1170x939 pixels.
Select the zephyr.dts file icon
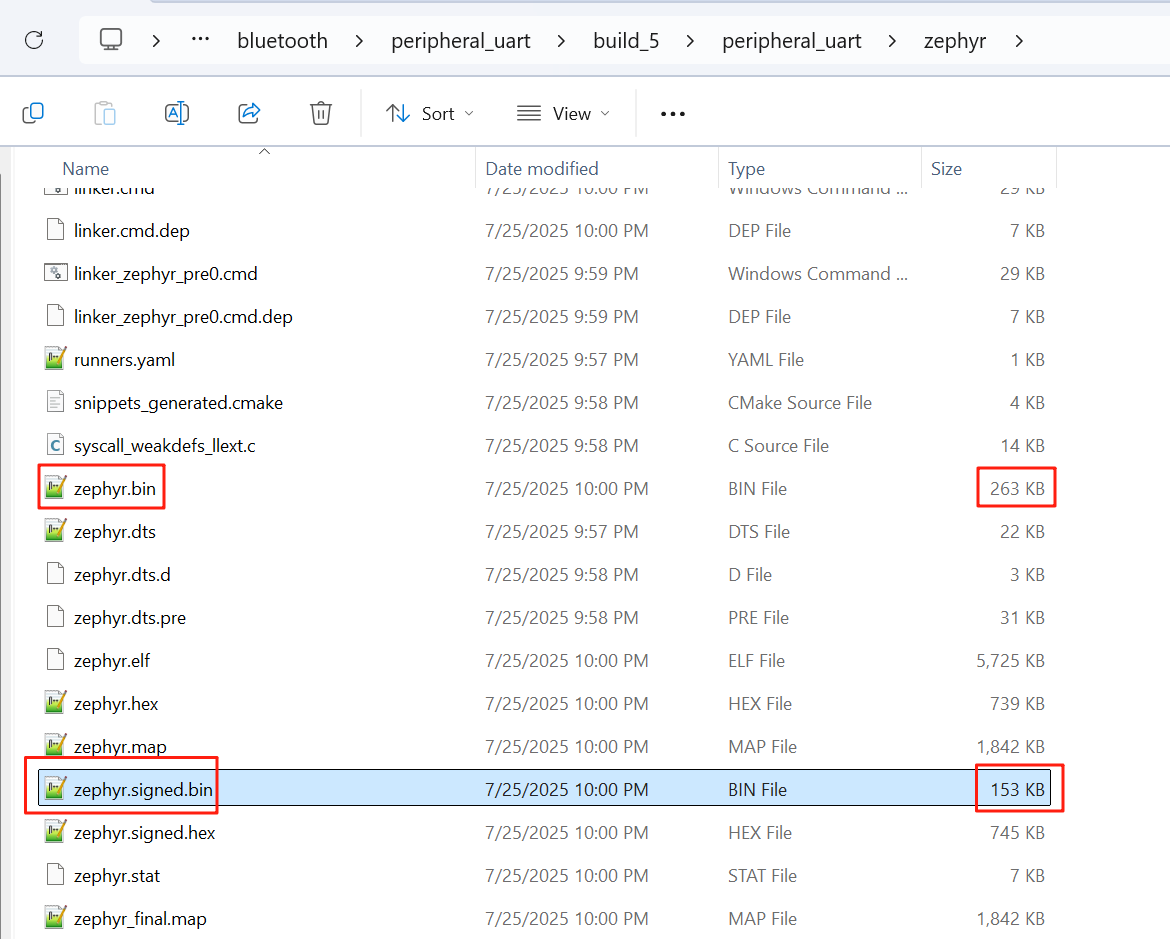pyautogui.click(x=55, y=531)
